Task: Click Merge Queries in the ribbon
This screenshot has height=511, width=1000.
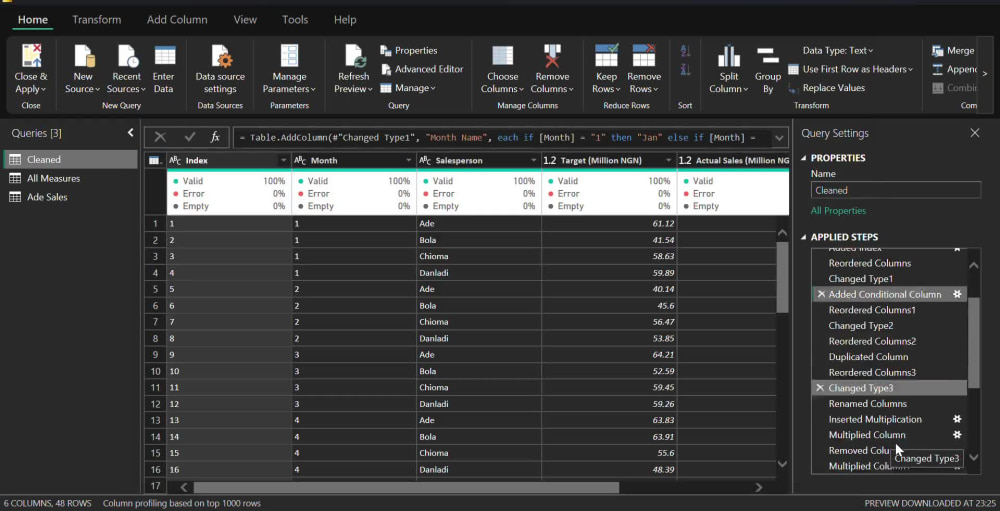Action: click(953, 50)
